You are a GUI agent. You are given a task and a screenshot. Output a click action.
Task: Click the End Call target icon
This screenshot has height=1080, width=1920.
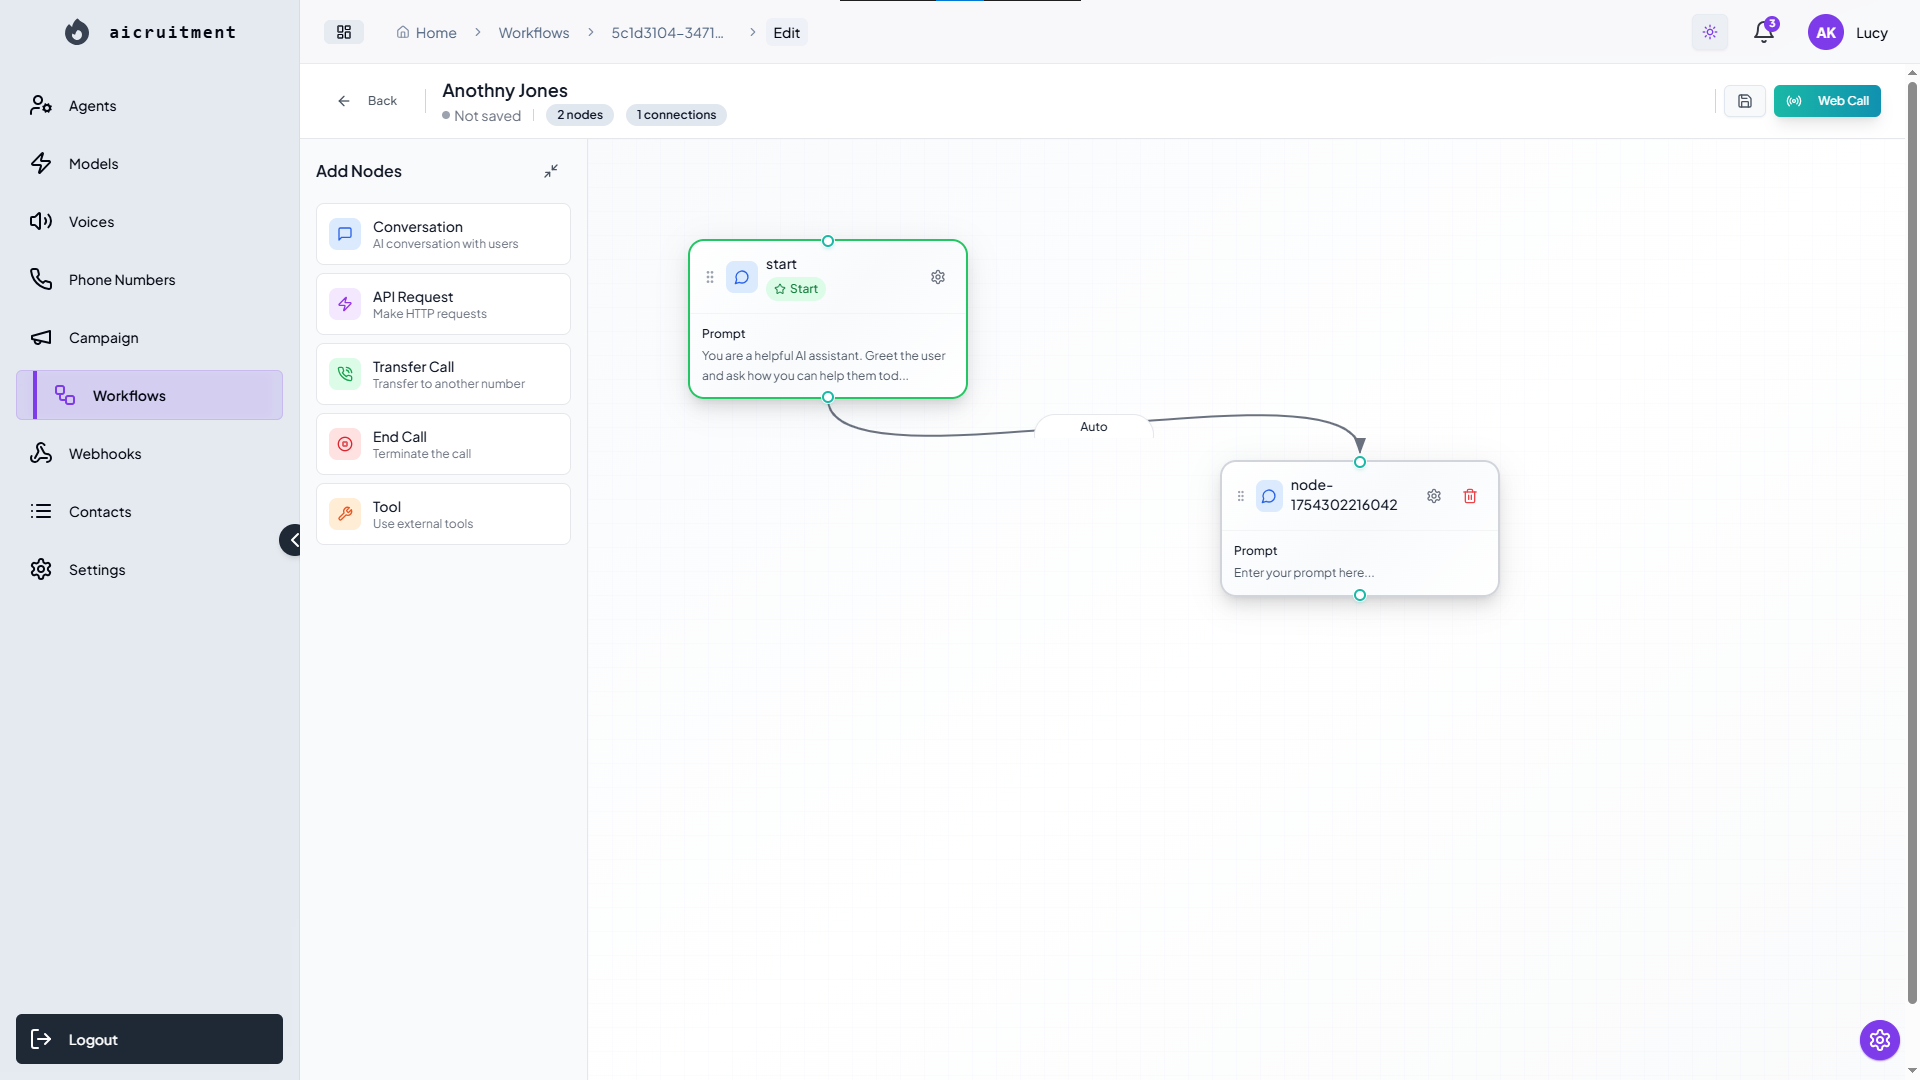click(345, 444)
